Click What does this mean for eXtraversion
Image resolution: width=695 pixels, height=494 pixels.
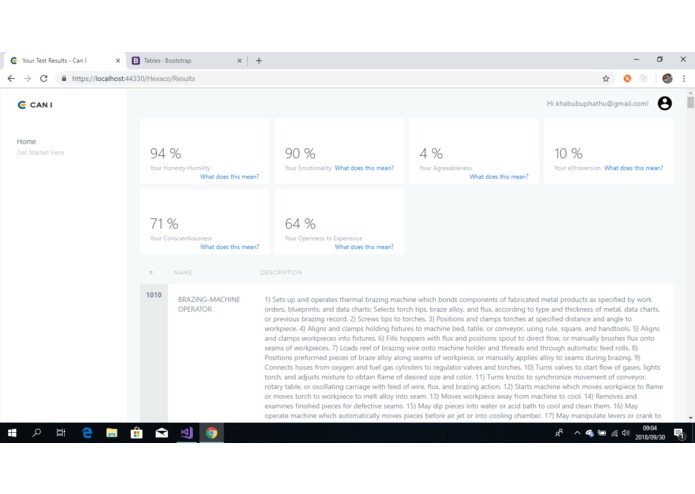coord(633,168)
